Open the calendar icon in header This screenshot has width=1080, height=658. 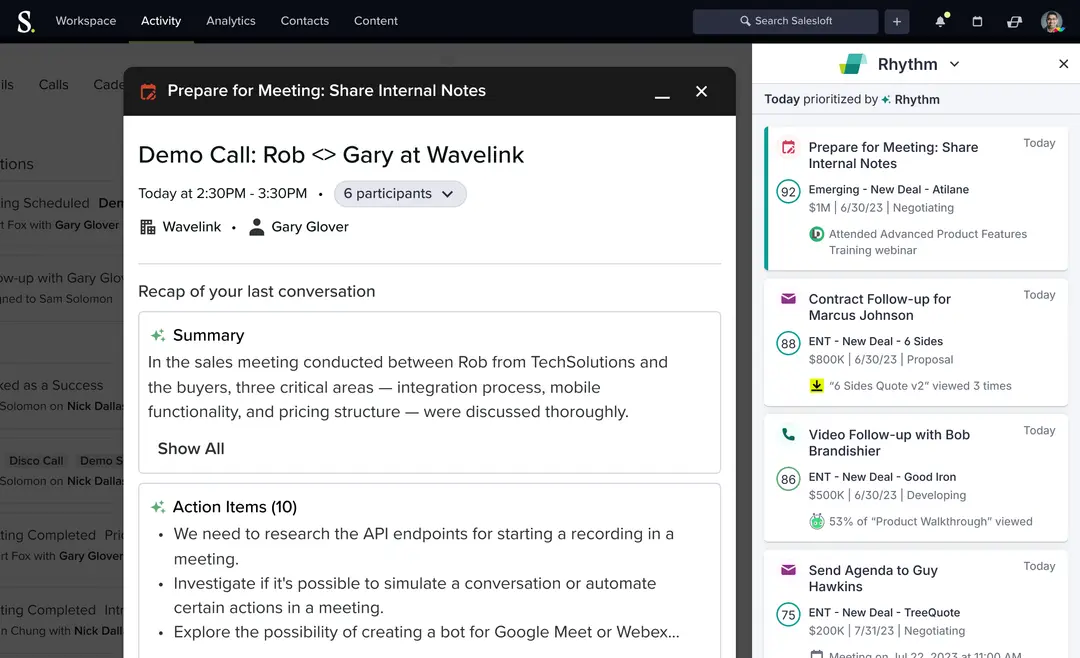[x=977, y=21]
